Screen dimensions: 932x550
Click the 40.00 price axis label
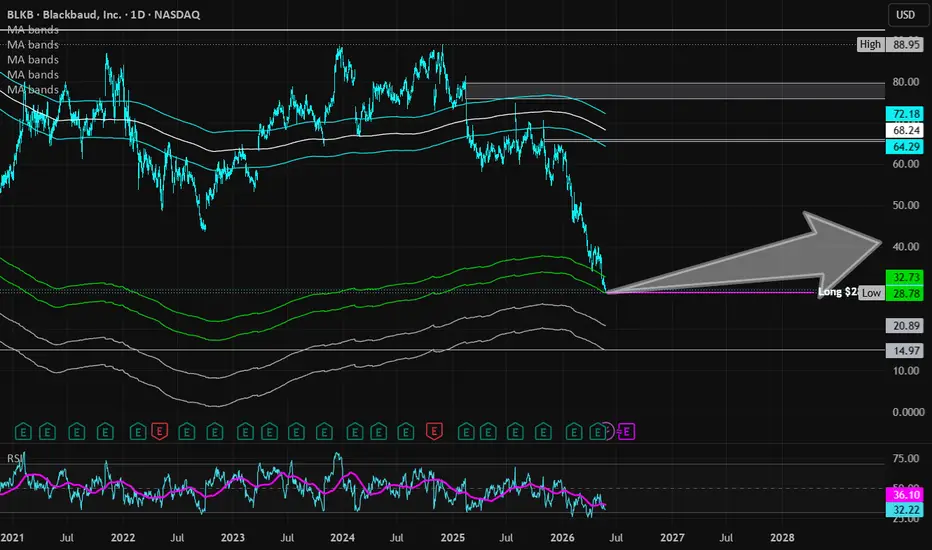906,246
